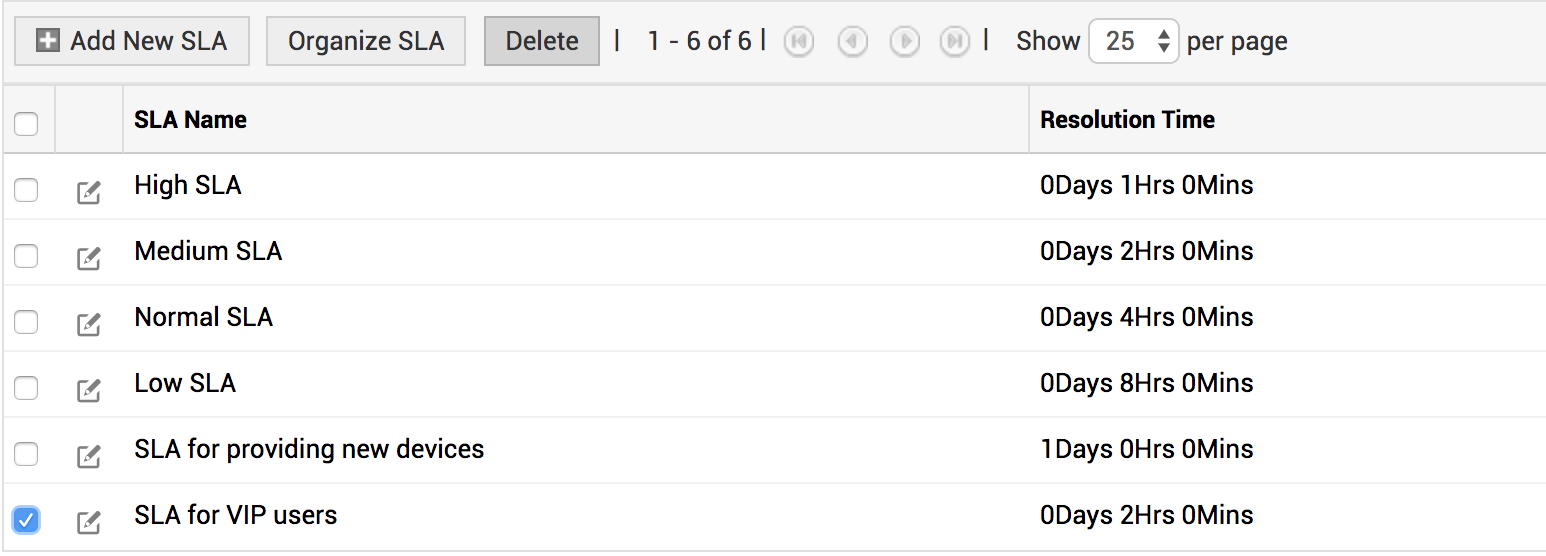This screenshot has height=556, width=1546.
Task: Uncheck the SLA for VIP users checkbox
Action: pos(26,520)
